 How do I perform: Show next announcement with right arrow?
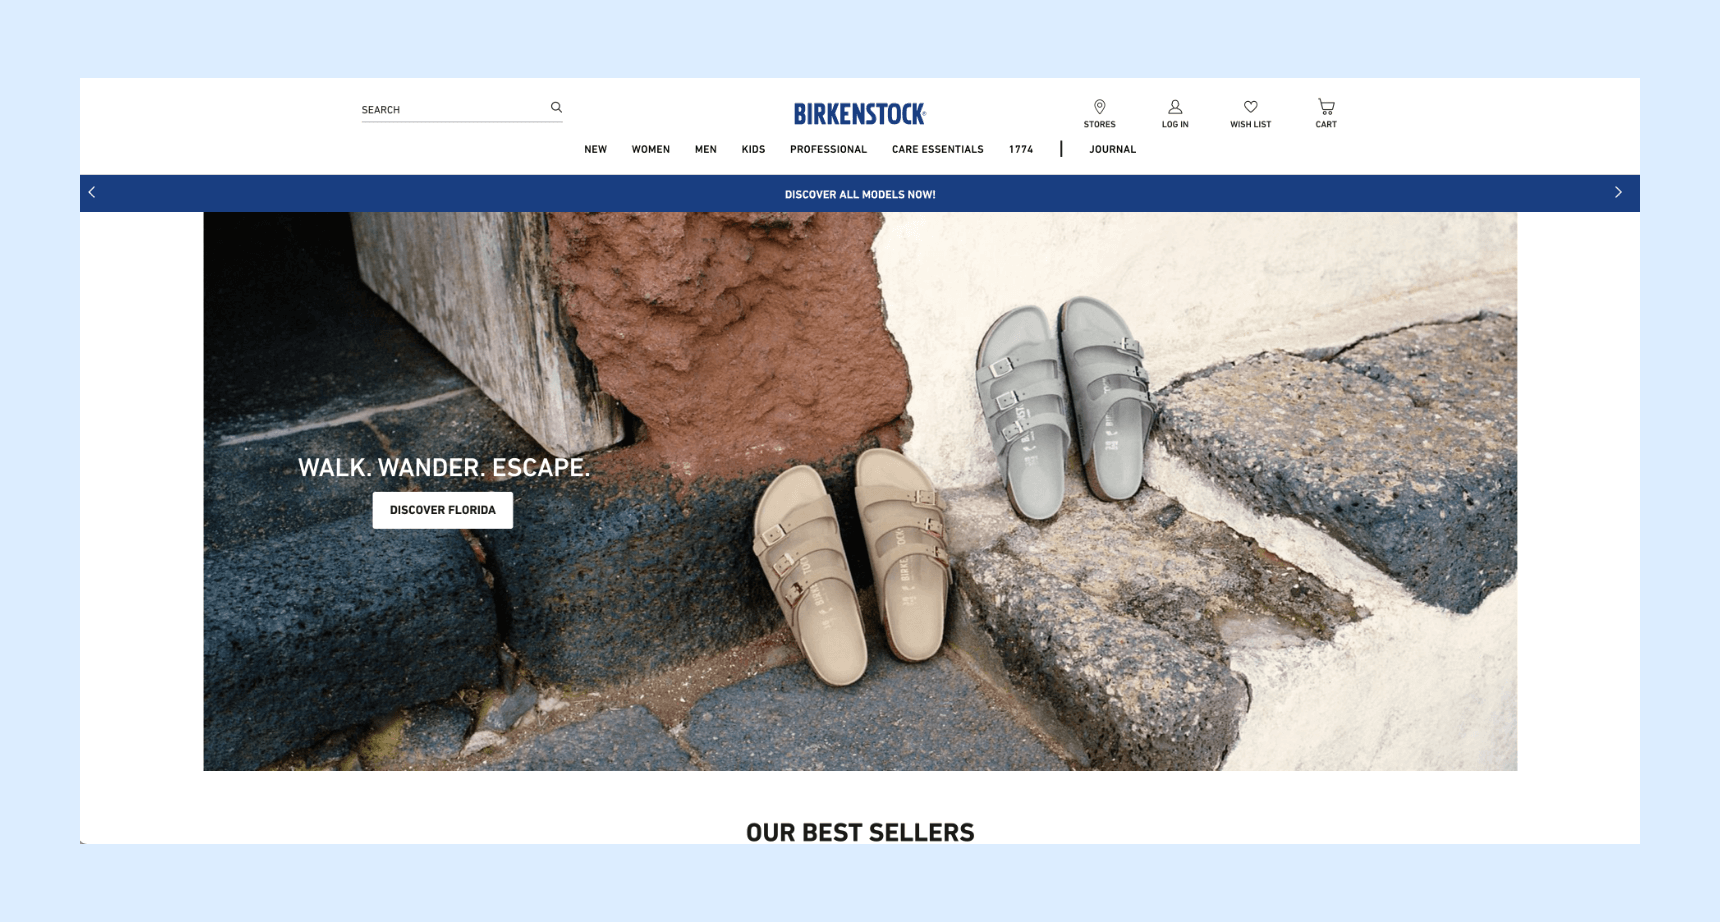[1618, 192]
